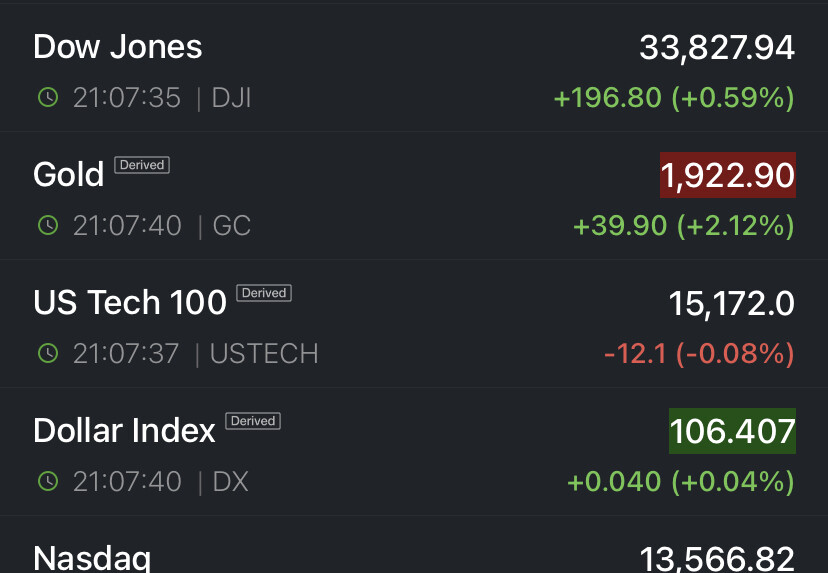Click the USTECH ticker symbol label

pos(264,354)
